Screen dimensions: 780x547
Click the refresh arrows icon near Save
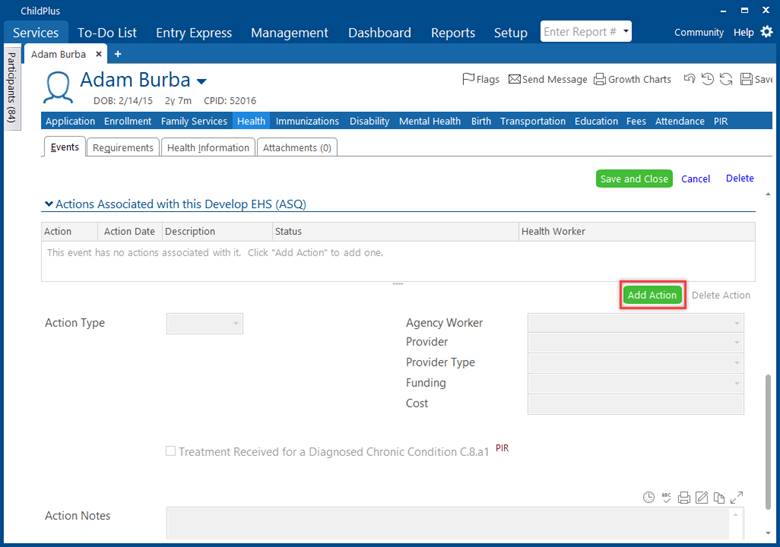coord(725,79)
